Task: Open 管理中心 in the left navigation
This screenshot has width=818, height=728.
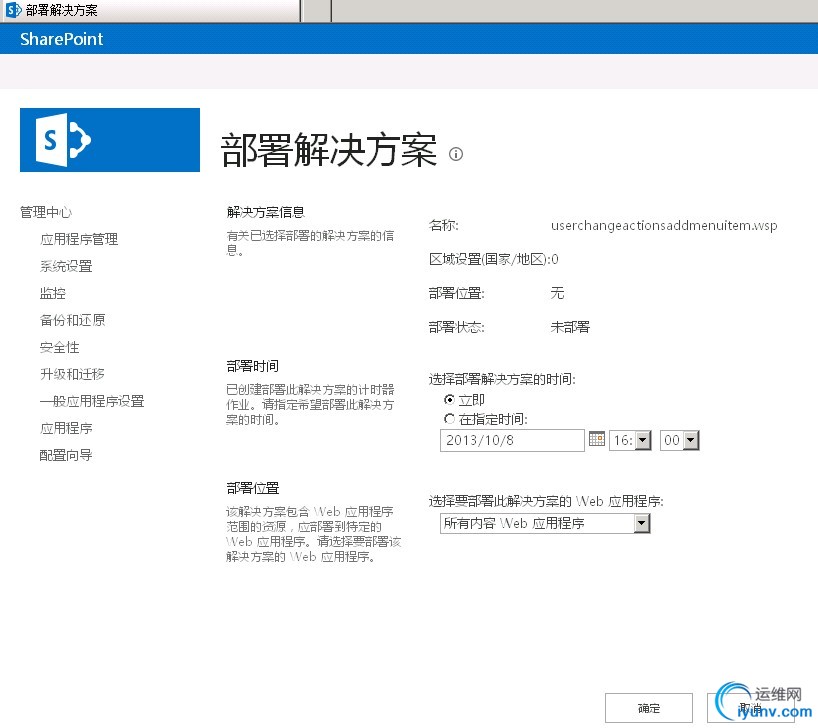Action: (46, 212)
